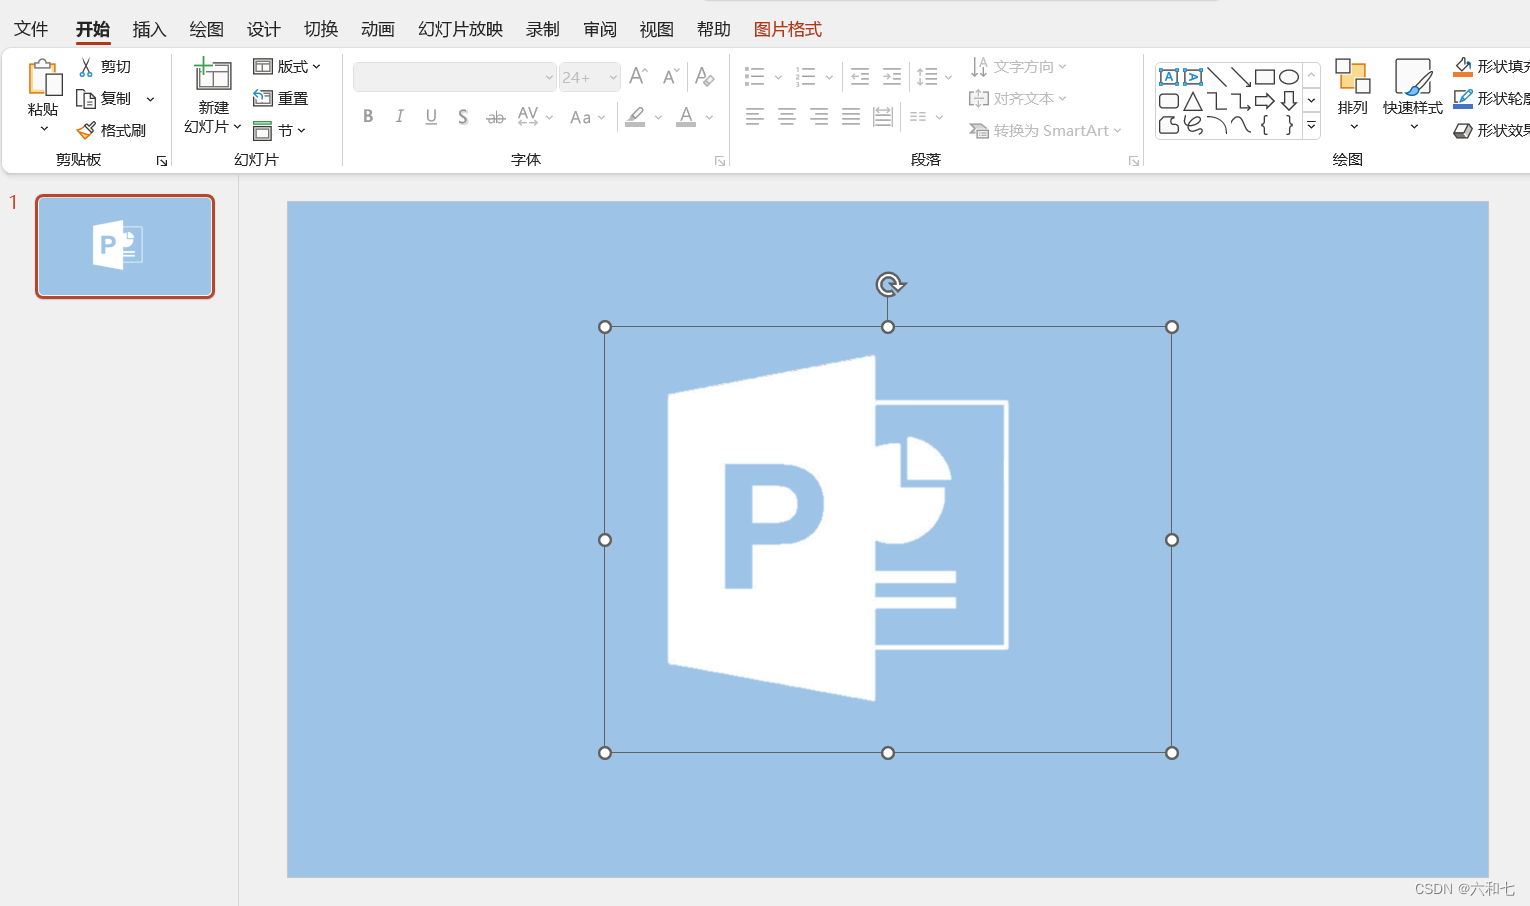Open the Text Direction (文字方向) dropdown

pos(1018,67)
